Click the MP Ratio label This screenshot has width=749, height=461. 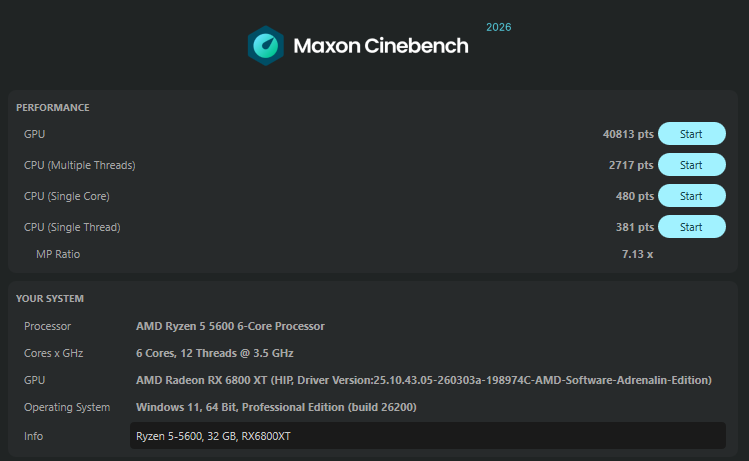[x=58, y=254]
